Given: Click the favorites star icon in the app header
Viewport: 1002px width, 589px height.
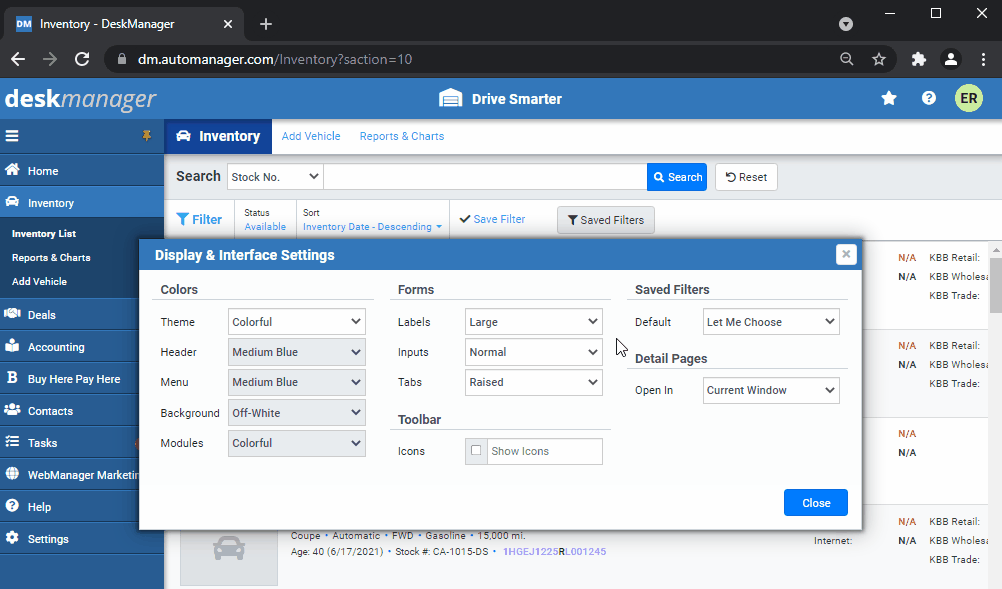Looking at the screenshot, I should tap(889, 98).
